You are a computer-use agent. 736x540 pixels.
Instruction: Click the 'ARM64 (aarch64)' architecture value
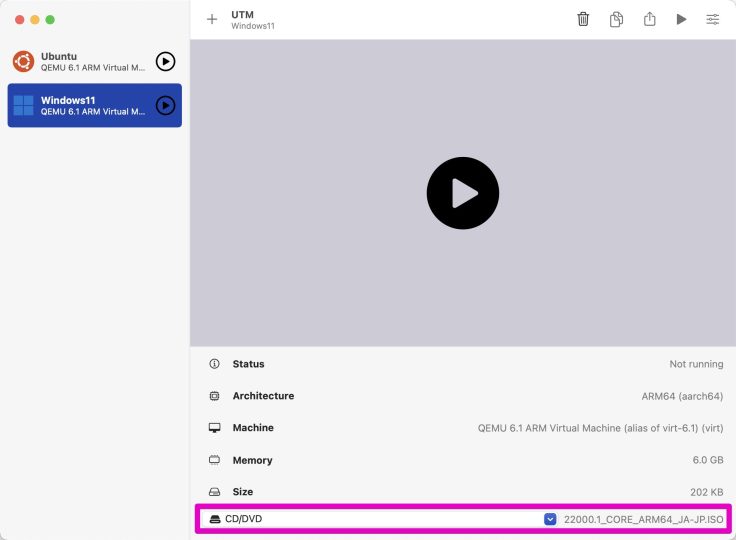(x=682, y=396)
